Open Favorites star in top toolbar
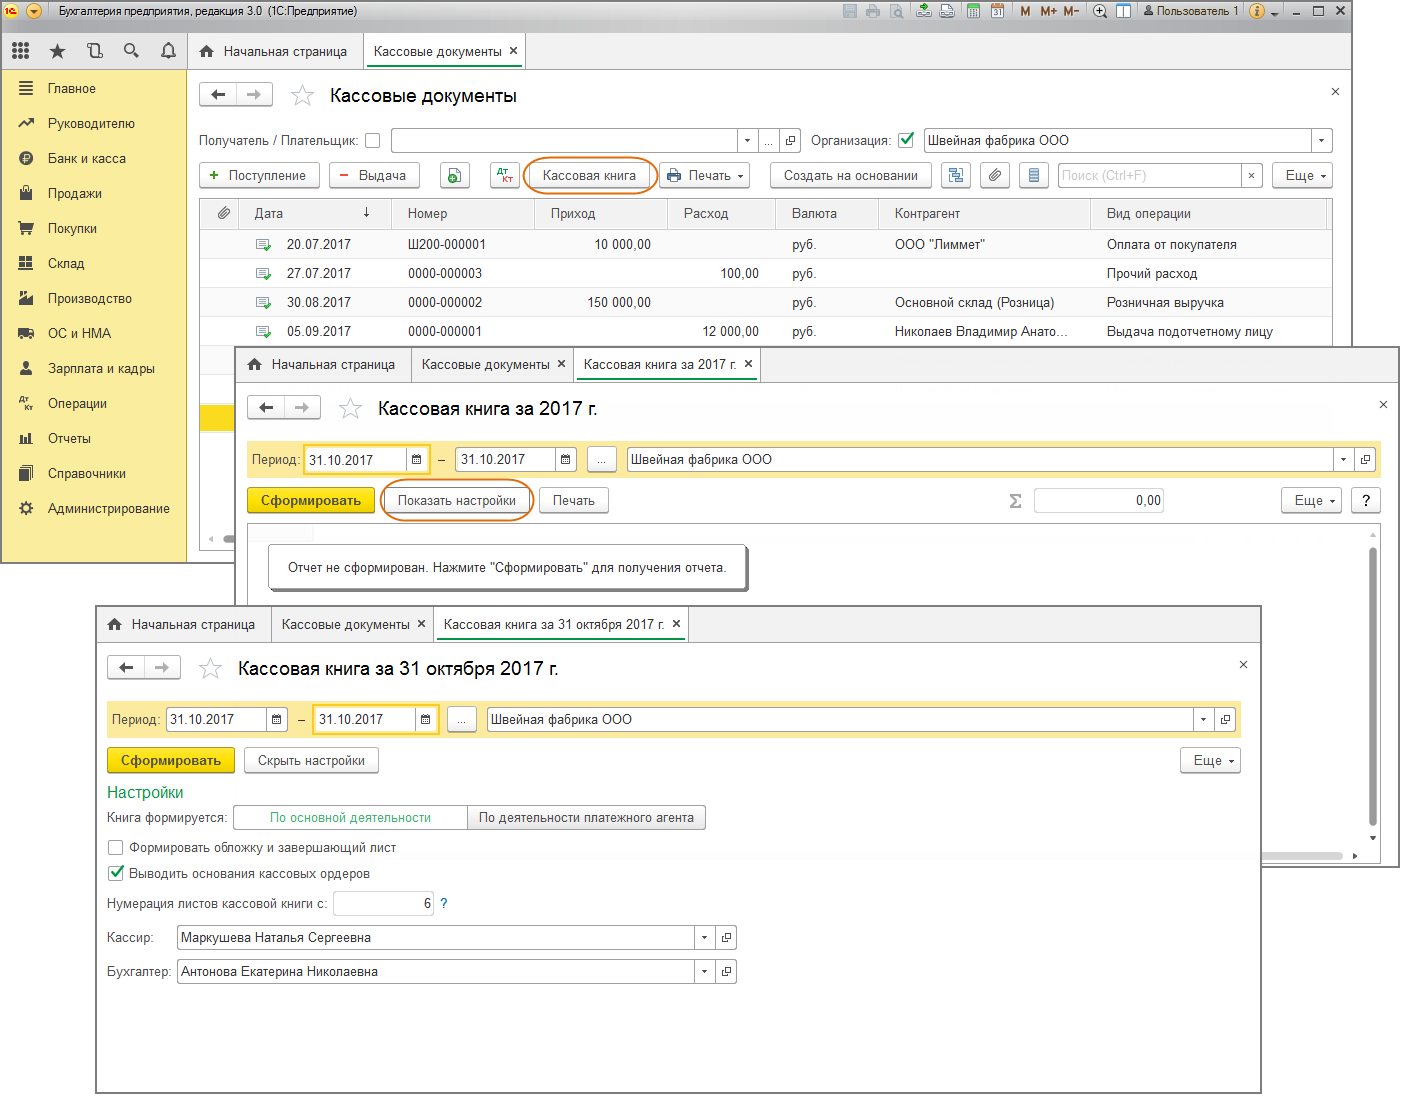Viewport: 1404px width, 1098px height. click(57, 51)
